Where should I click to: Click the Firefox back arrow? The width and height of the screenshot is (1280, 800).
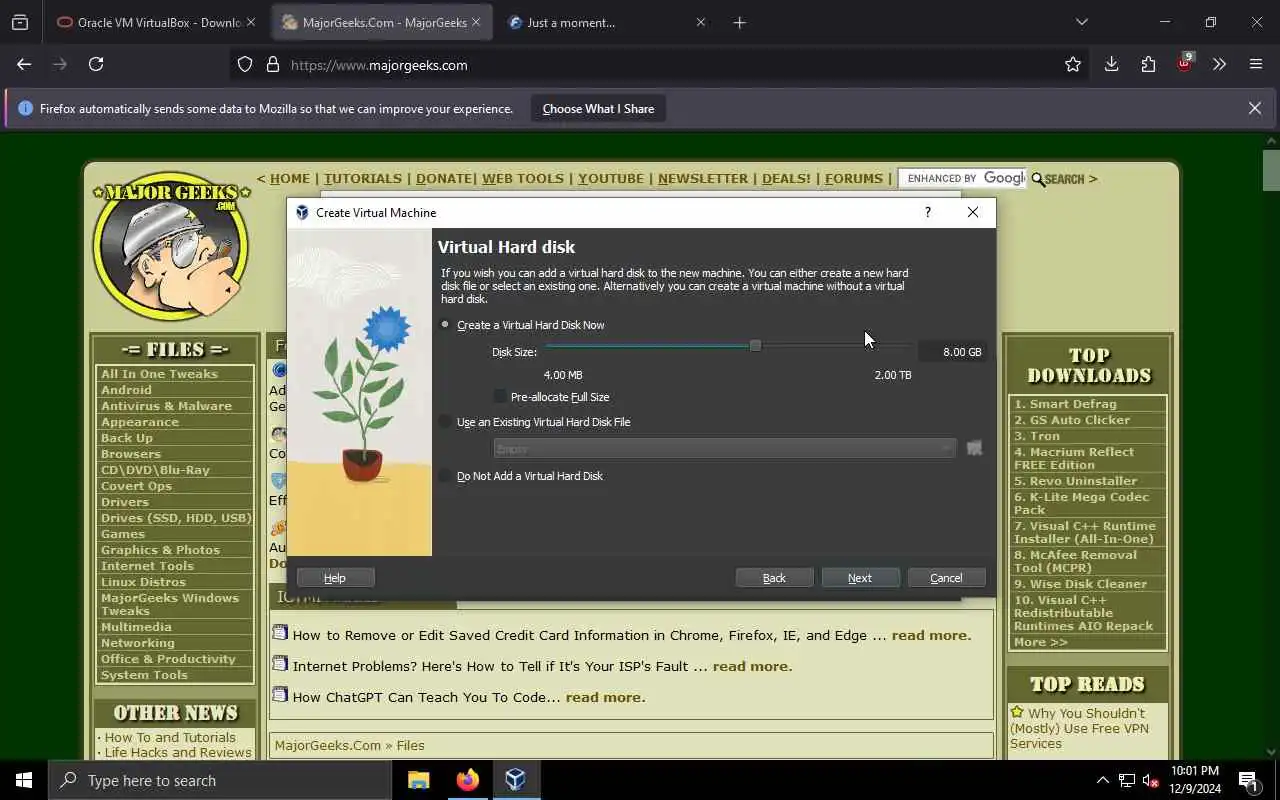pyautogui.click(x=24, y=64)
